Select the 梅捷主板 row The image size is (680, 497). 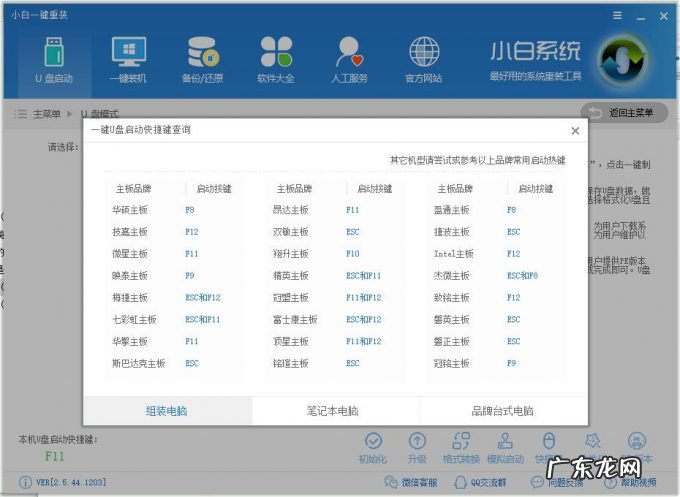[173, 298]
